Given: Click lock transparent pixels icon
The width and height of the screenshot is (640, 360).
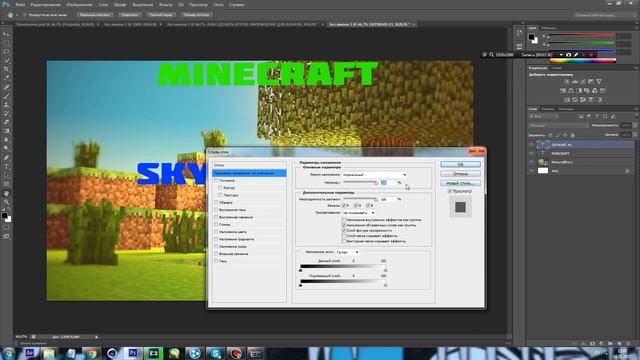Looking at the screenshot, I should [x=550, y=135].
